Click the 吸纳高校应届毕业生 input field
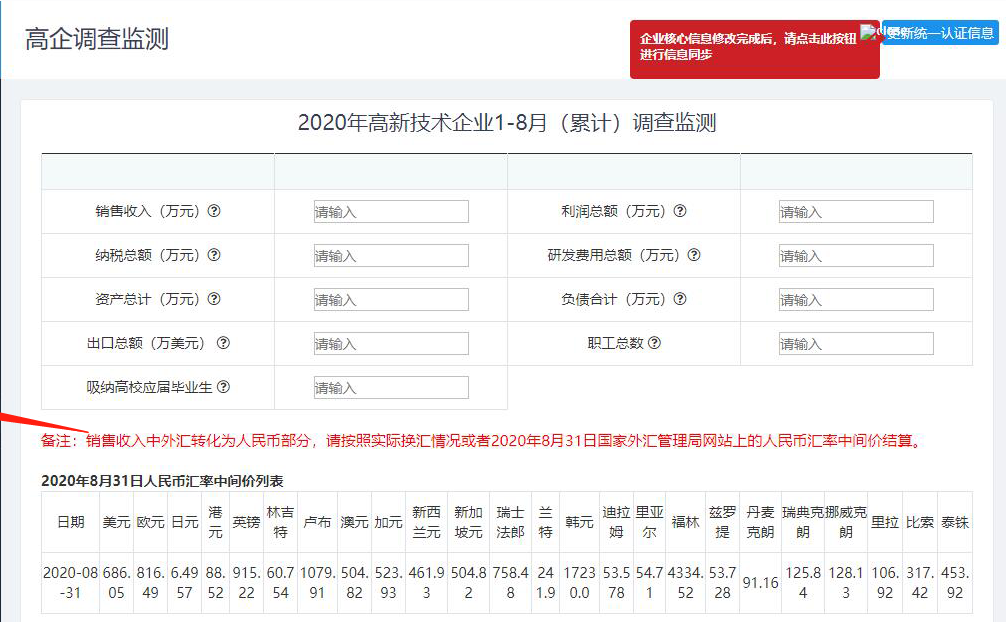Viewport: 1006px width, 622px height. point(391,388)
